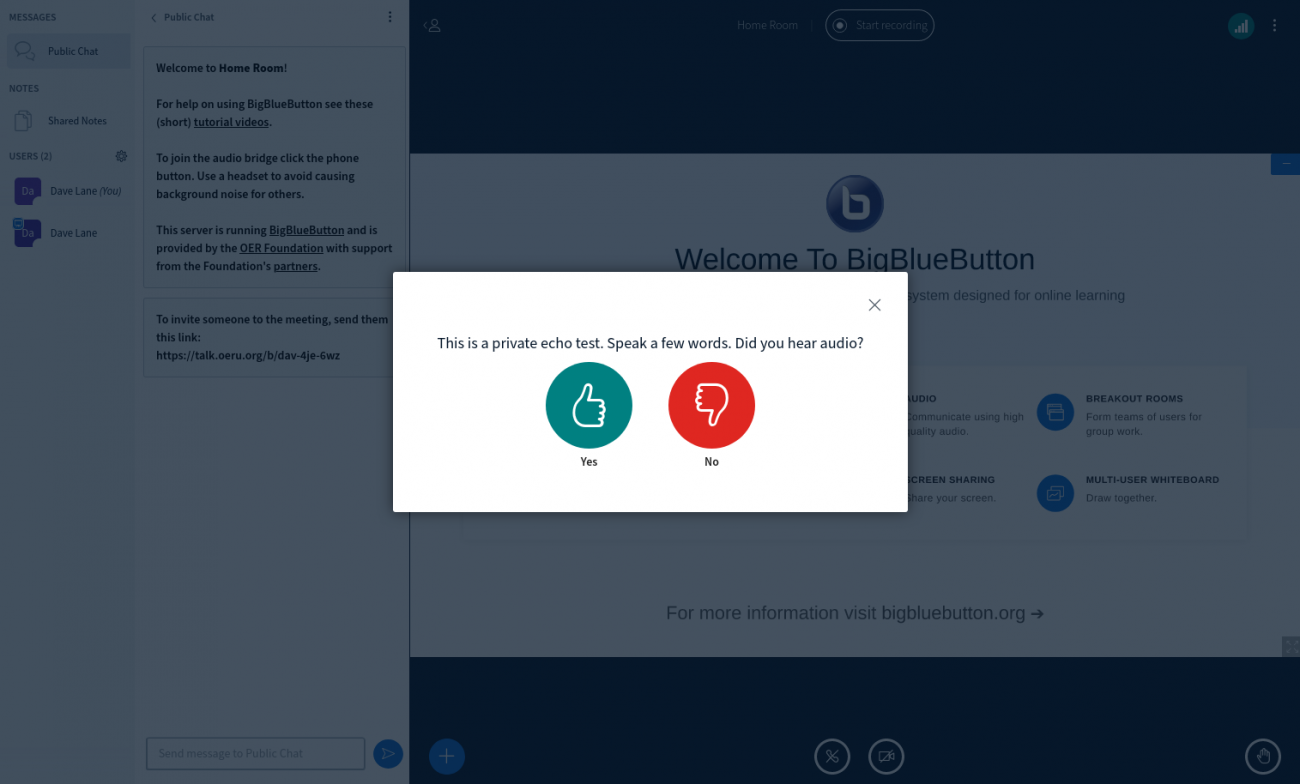The width and height of the screenshot is (1300, 784).
Task: Select user Dave Lane (You)
Action: (x=68, y=191)
